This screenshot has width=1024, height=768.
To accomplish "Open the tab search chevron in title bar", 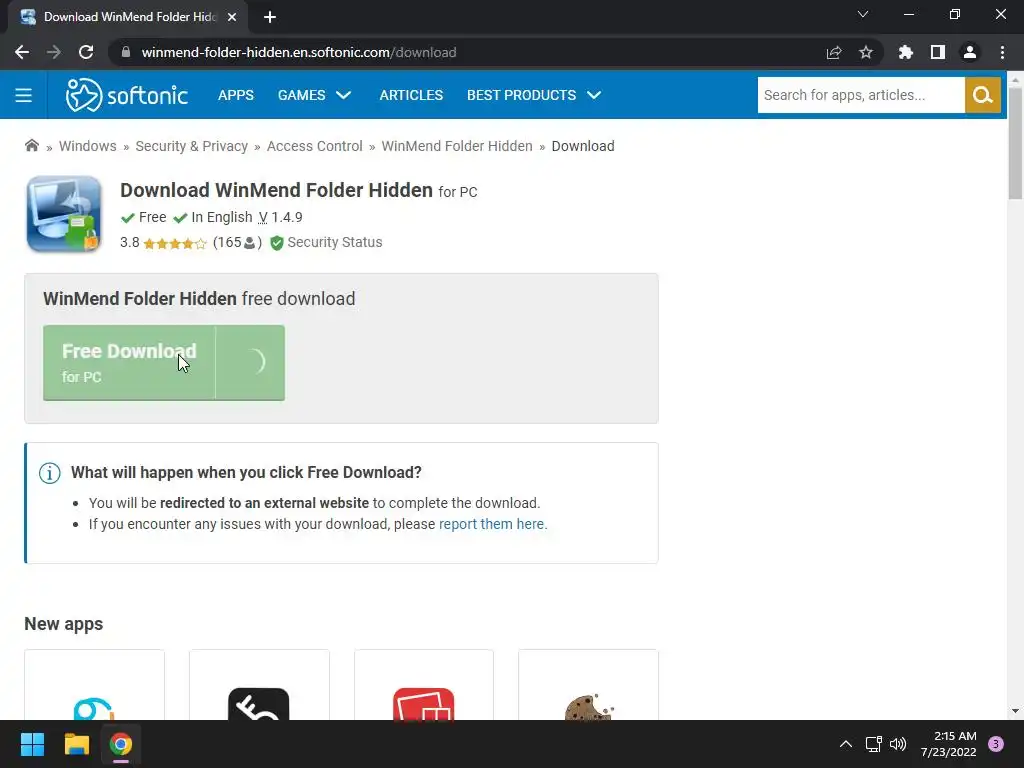I will (863, 14).
